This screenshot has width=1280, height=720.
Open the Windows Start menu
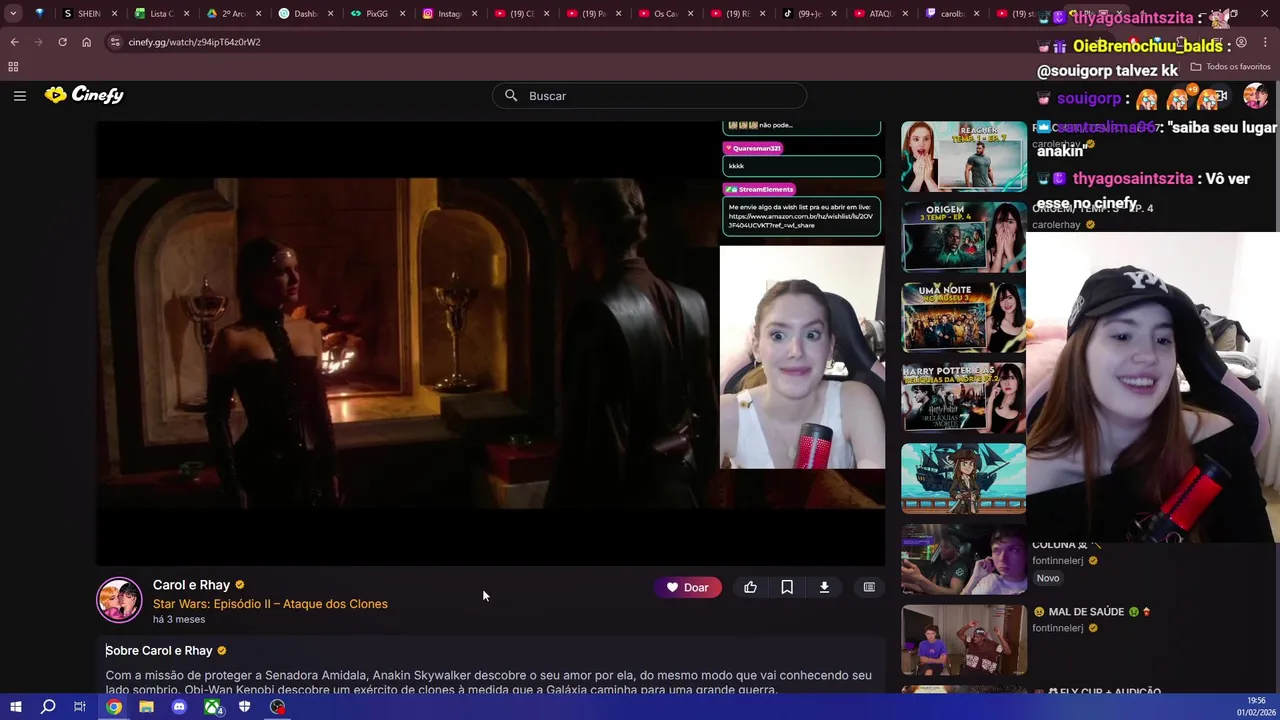(x=15, y=707)
